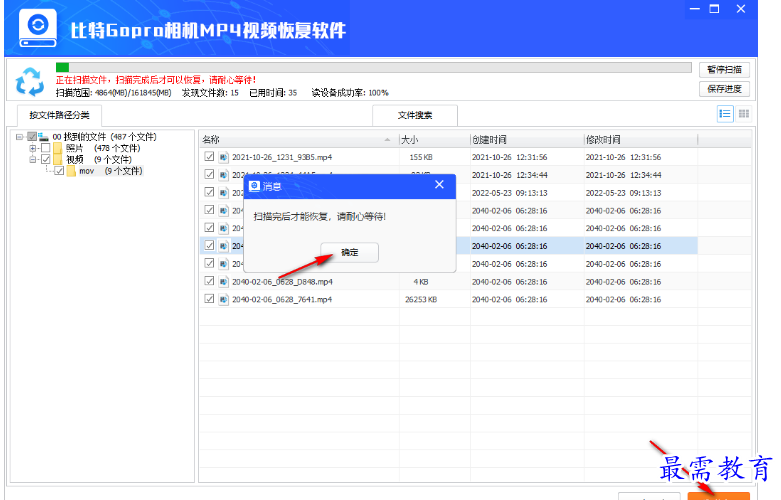
Task: Collapse the 找到的文件 root tree node
Action: (19, 136)
